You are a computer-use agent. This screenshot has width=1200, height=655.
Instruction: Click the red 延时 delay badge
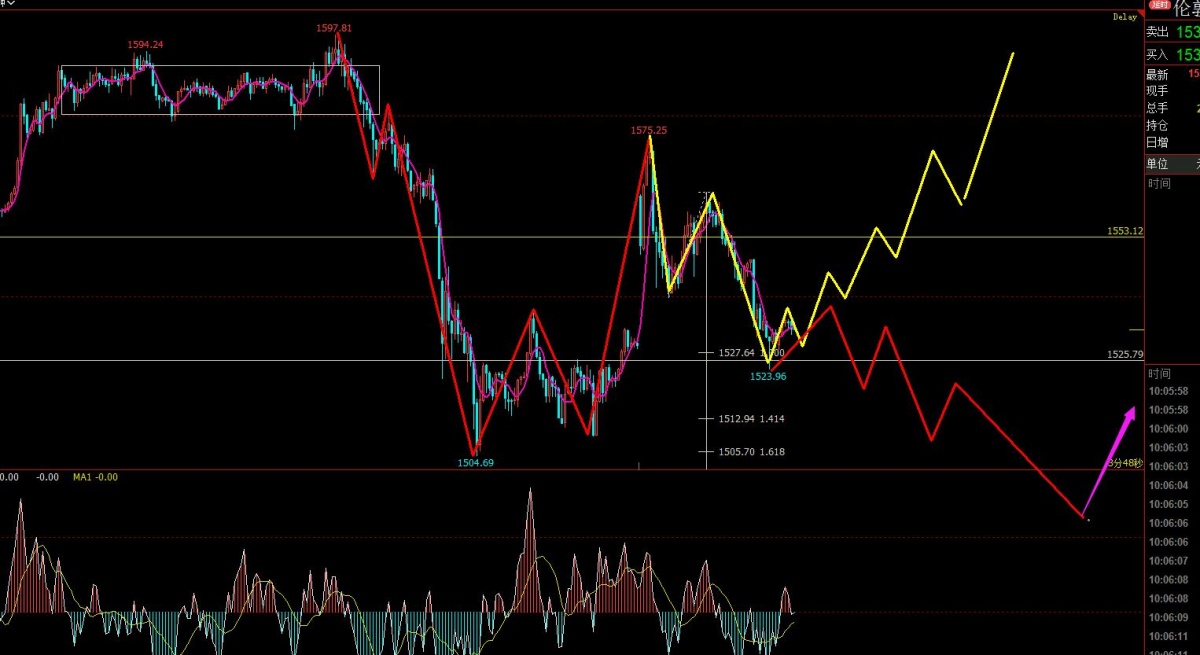tap(1159, 5)
